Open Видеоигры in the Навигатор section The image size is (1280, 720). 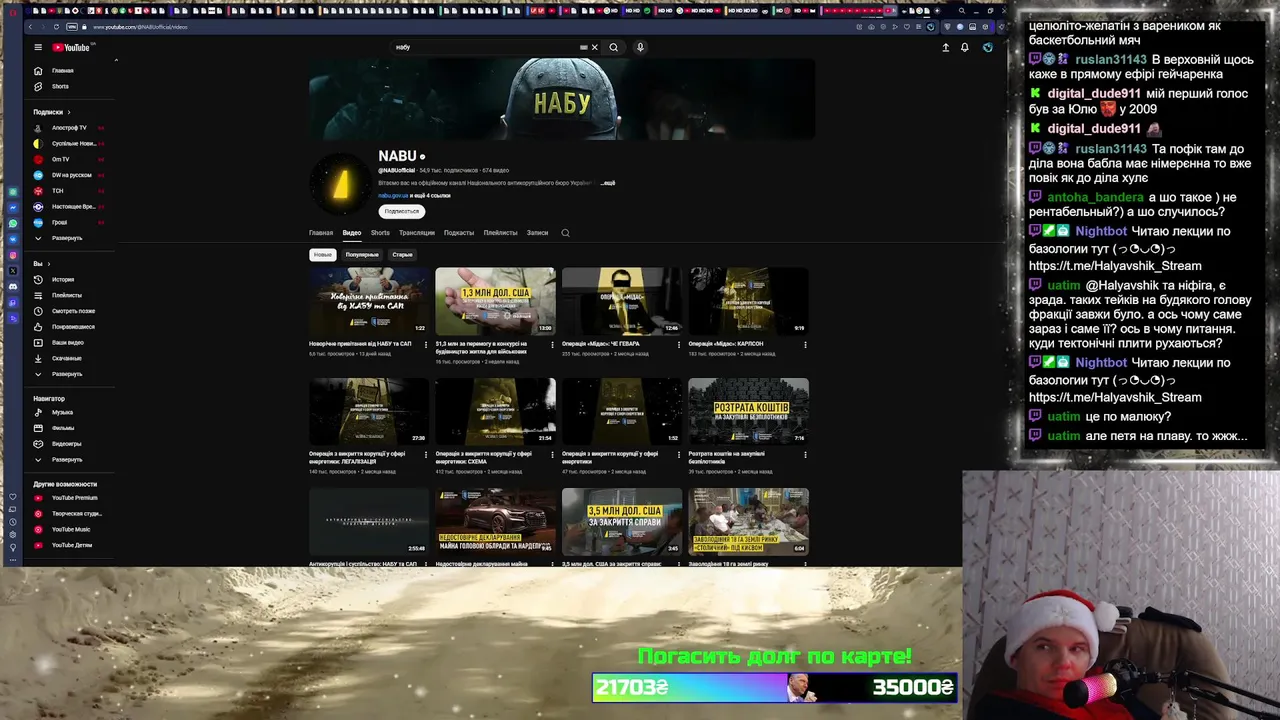[x=66, y=444]
